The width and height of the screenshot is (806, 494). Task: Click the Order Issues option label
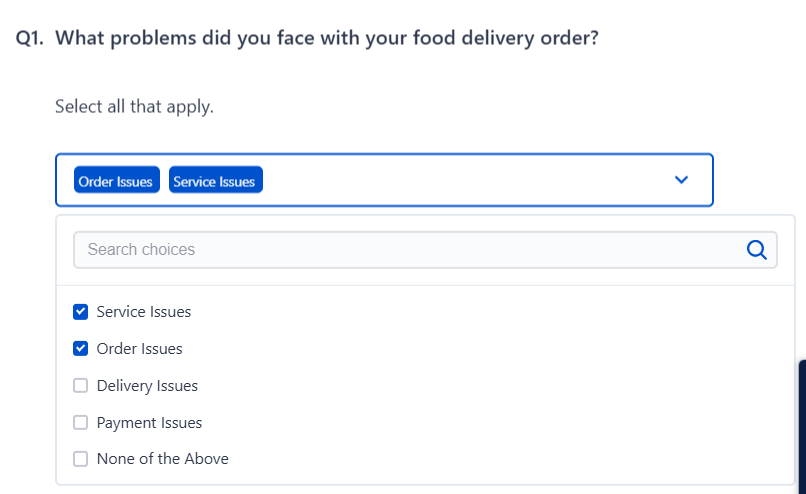pos(139,349)
